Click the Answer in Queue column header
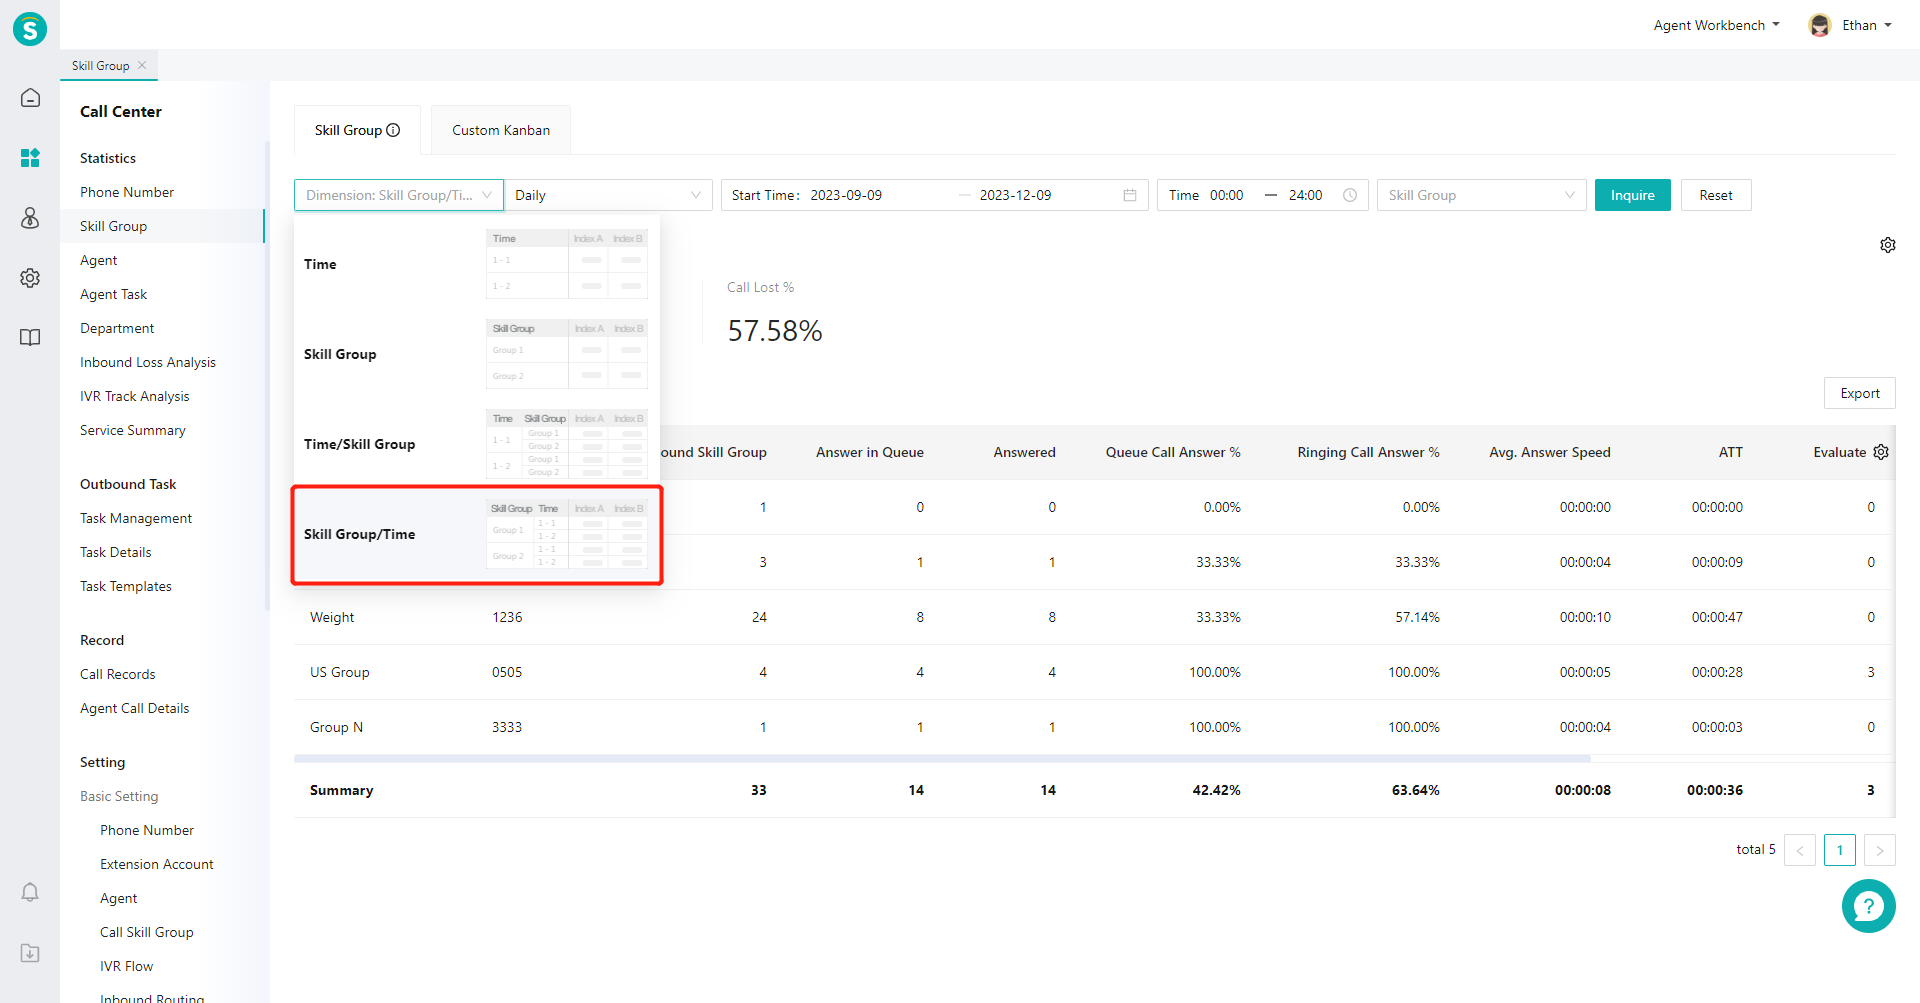 [x=870, y=452]
